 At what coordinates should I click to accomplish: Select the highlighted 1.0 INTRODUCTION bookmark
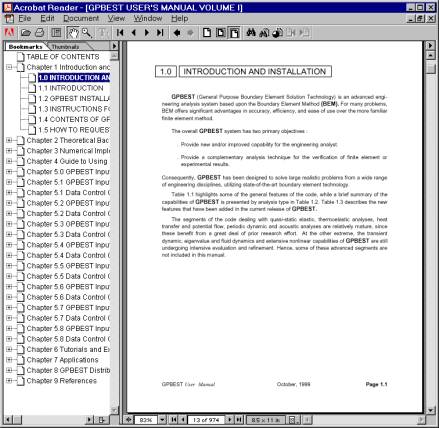tap(74, 78)
